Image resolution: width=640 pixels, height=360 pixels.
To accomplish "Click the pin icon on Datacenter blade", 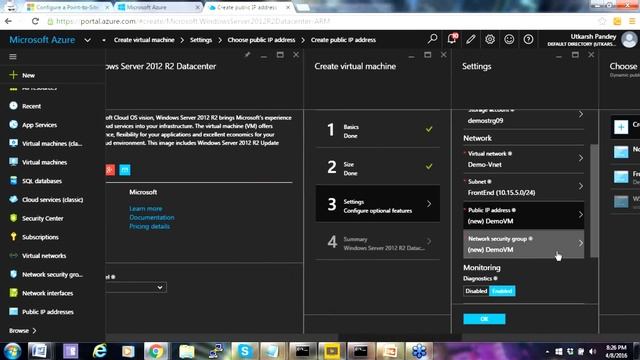I will pos(247,55).
